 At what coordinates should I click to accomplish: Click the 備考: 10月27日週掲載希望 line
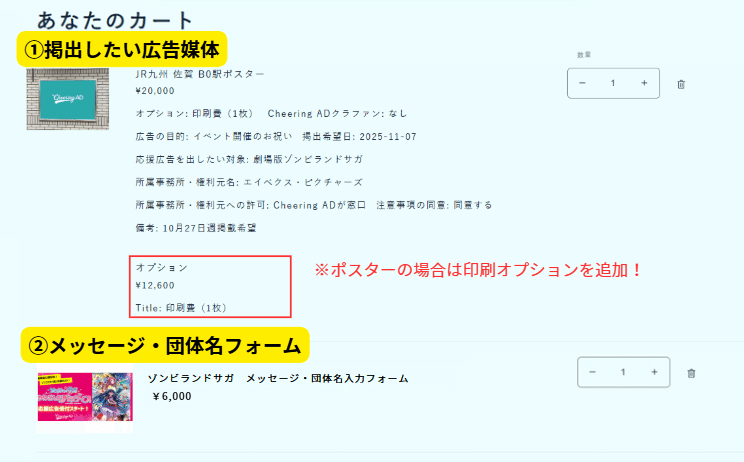pos(195,228)
